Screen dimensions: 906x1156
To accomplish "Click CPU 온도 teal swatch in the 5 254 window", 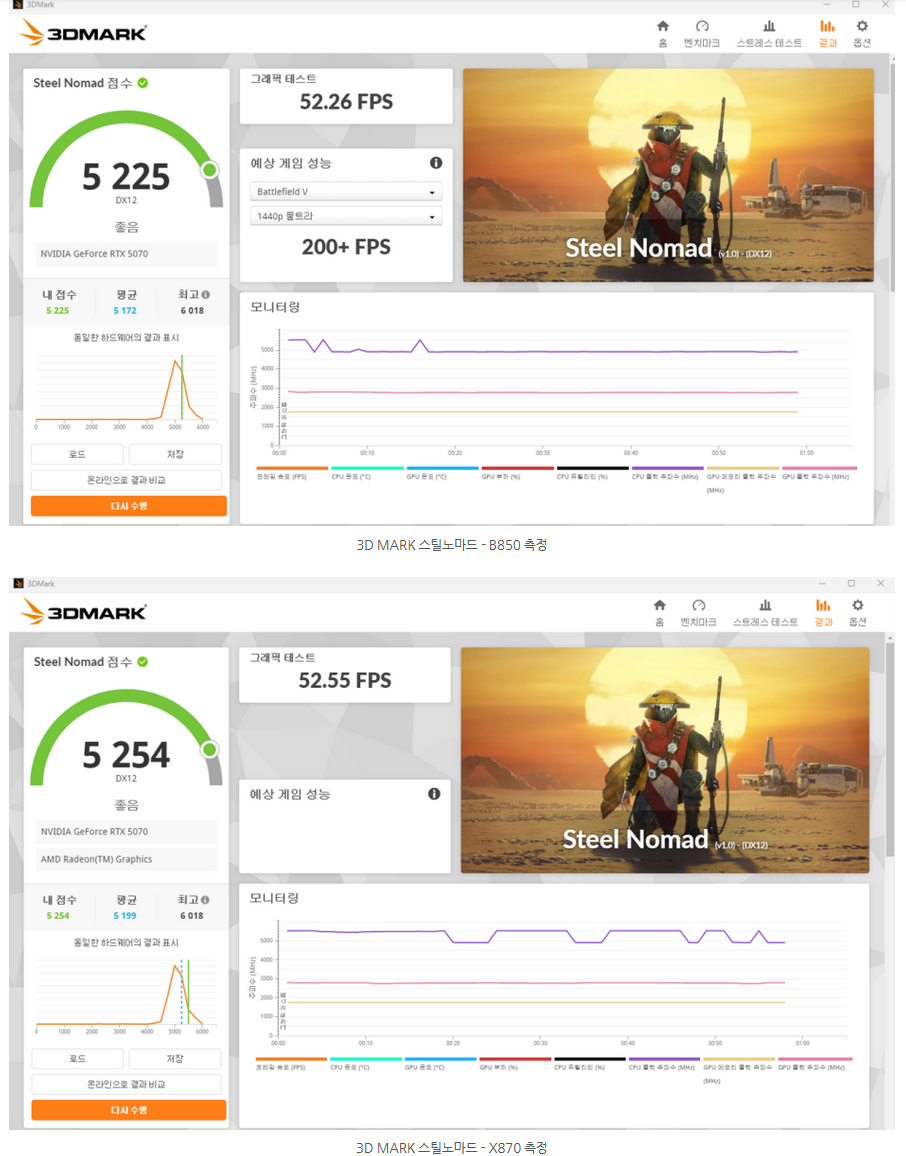I will coord(366,1059).
